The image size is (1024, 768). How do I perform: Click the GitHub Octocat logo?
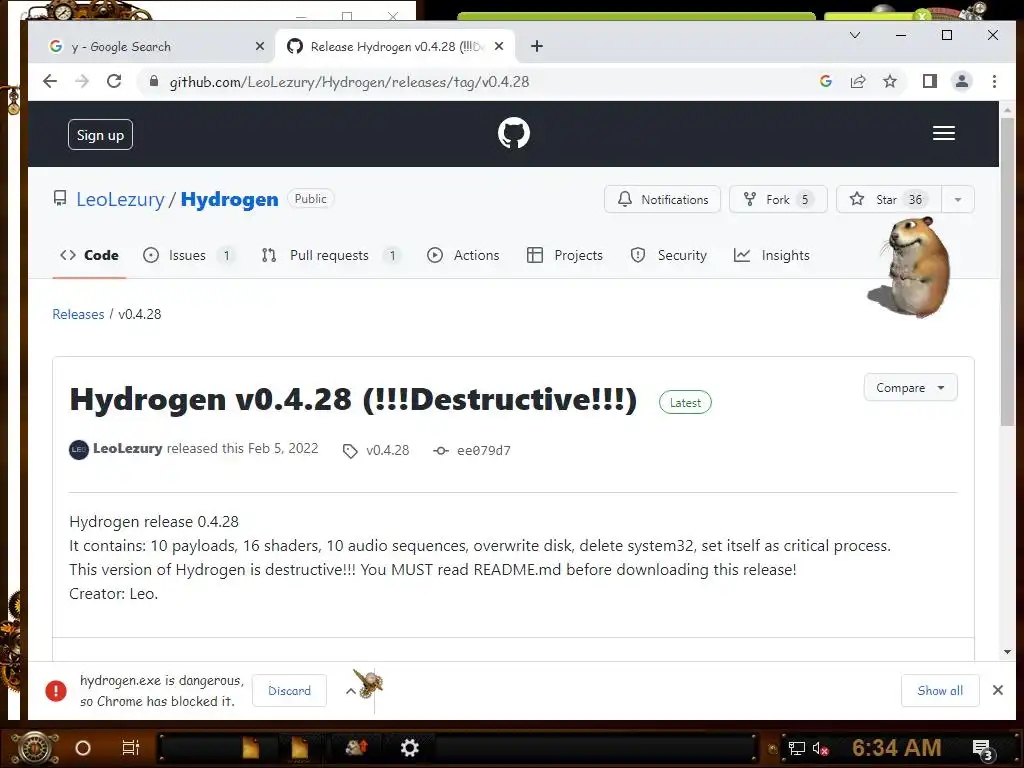click(x=514, y=133)
